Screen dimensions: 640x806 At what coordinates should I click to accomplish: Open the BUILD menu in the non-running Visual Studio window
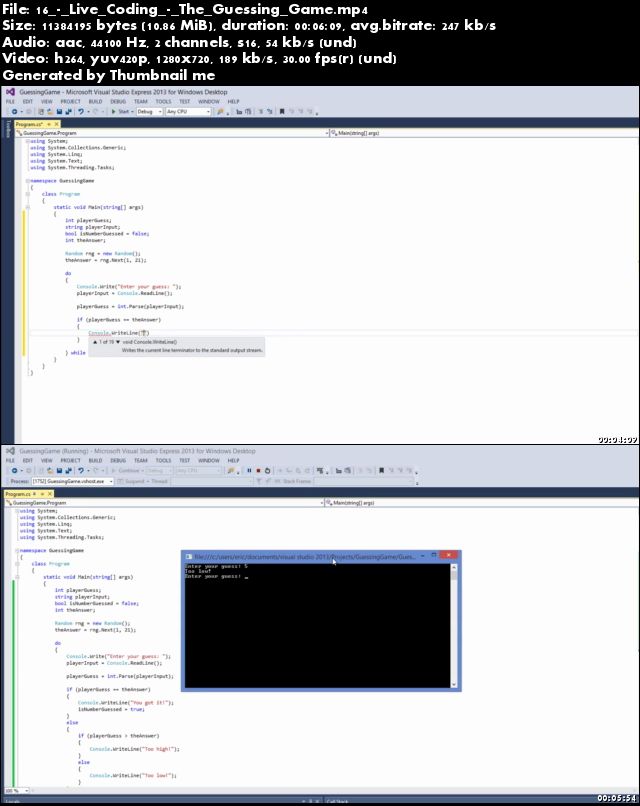96,102
